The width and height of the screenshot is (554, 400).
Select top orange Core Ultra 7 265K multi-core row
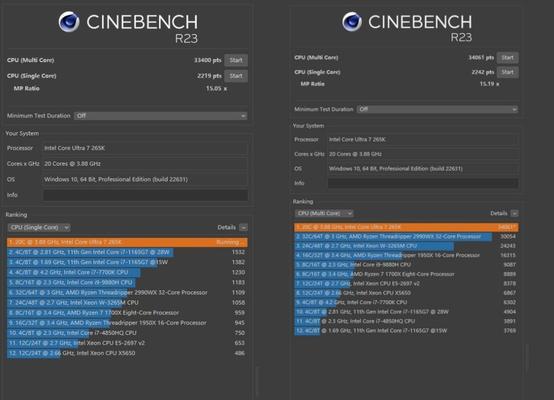(x=406, y=227)
